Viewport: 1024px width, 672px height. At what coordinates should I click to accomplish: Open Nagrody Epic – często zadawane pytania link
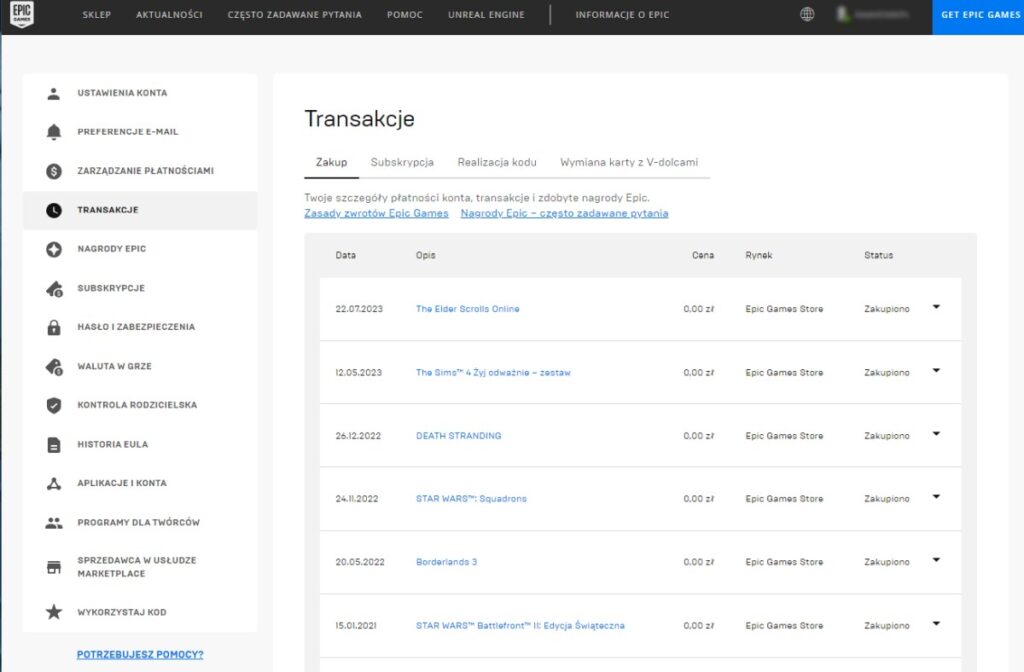564,213
